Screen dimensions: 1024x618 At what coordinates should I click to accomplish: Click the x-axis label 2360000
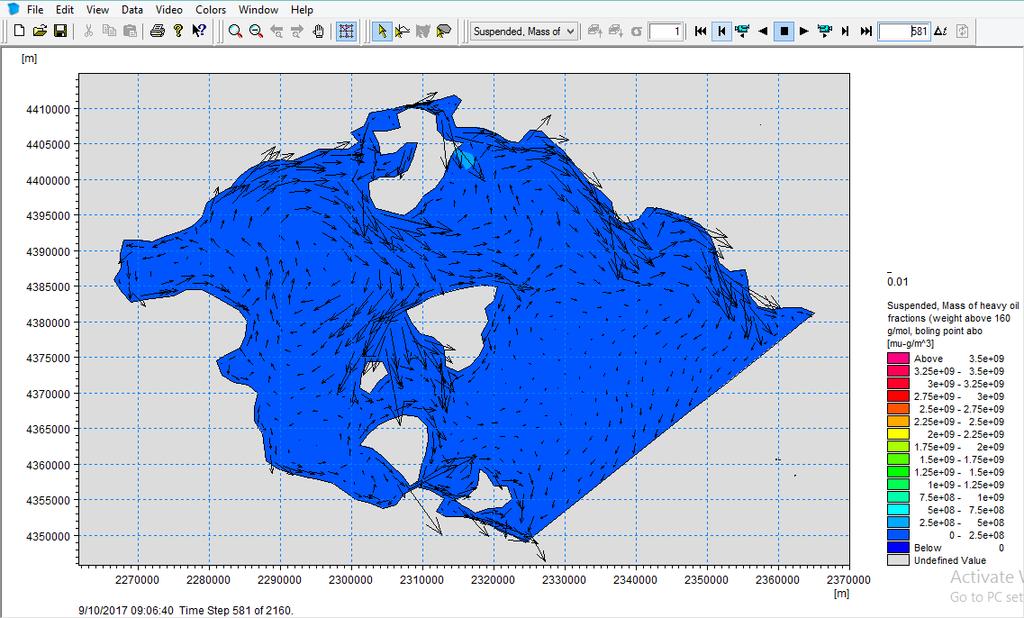[x=777, y=579]
